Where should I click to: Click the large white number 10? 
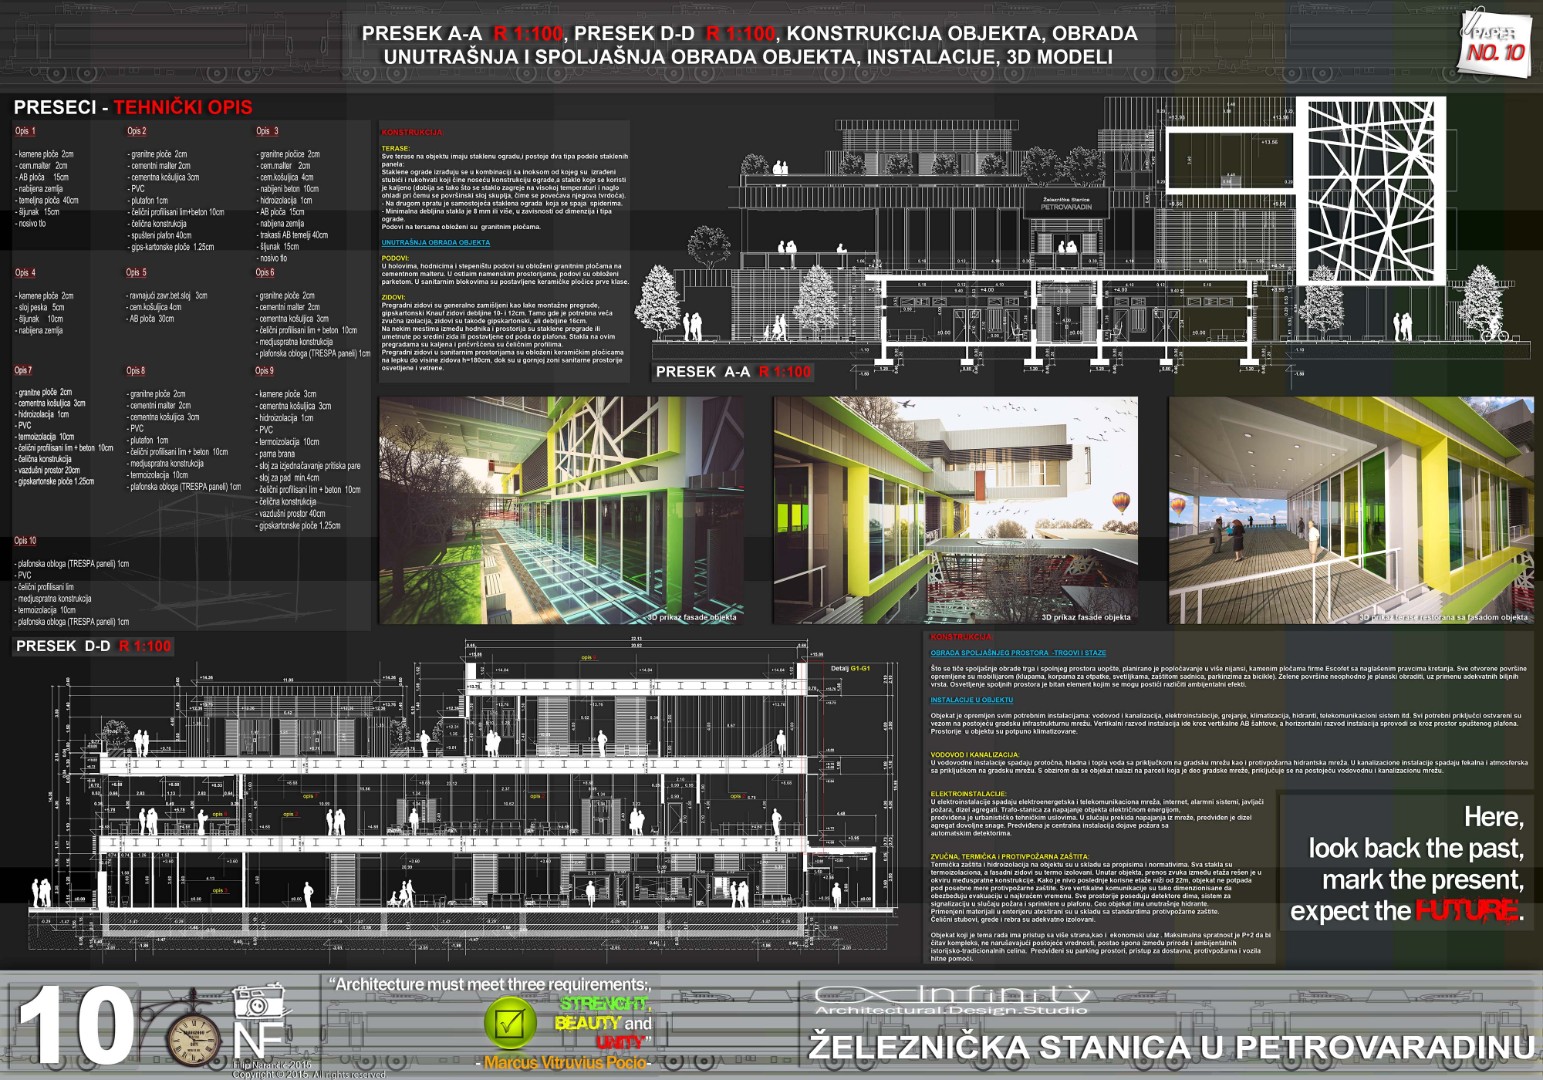click(x=76, y=1026)
